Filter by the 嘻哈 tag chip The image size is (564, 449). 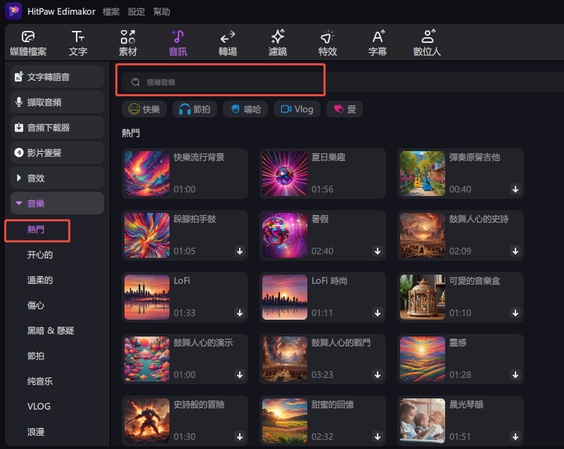245,109
